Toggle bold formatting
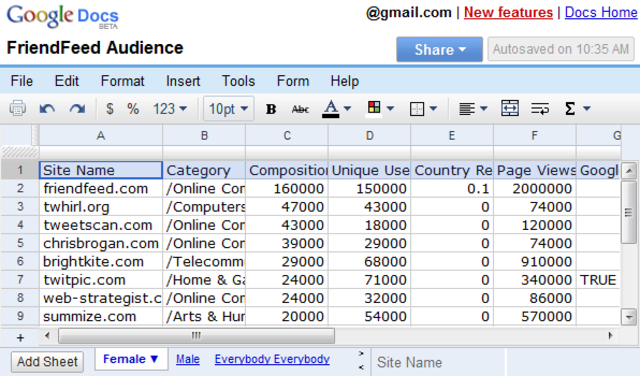The image size is (640, 376). tap(271, 109)
